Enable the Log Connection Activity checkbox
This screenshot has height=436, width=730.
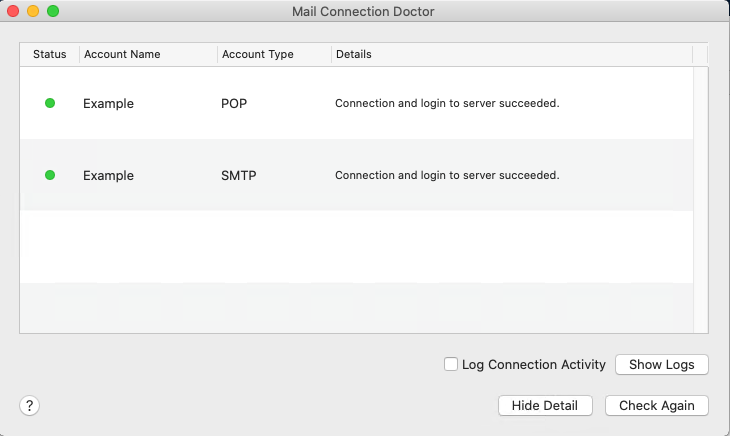click(x=451, y=364)
